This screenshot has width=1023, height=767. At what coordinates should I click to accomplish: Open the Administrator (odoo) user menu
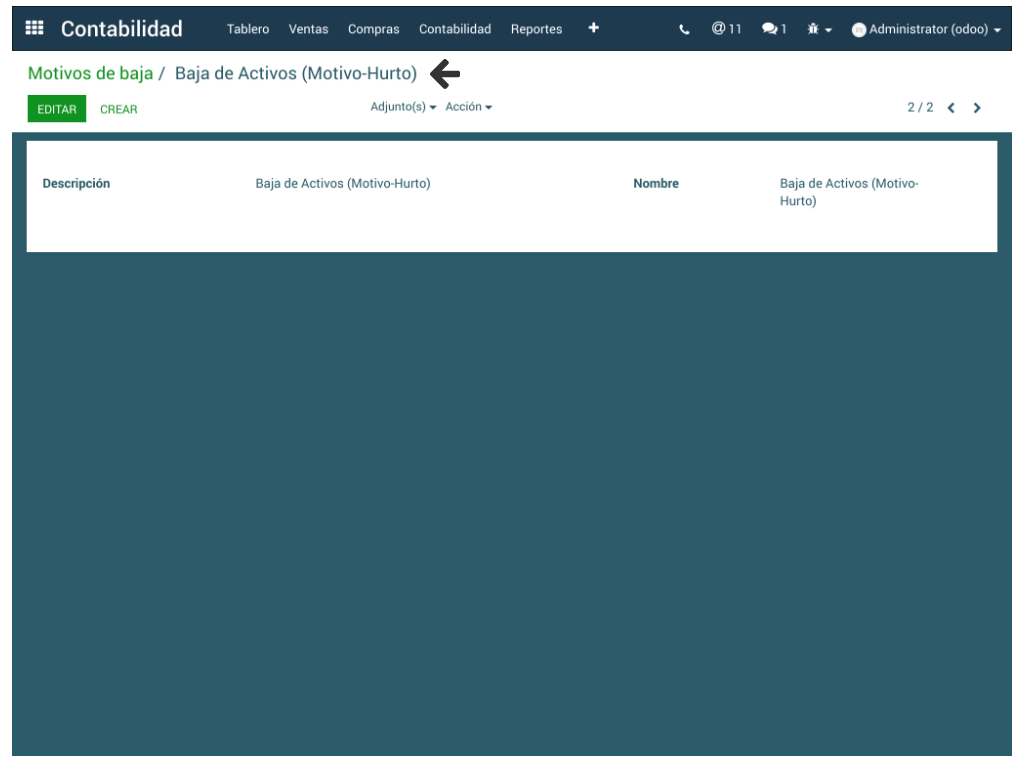point(926,30)
